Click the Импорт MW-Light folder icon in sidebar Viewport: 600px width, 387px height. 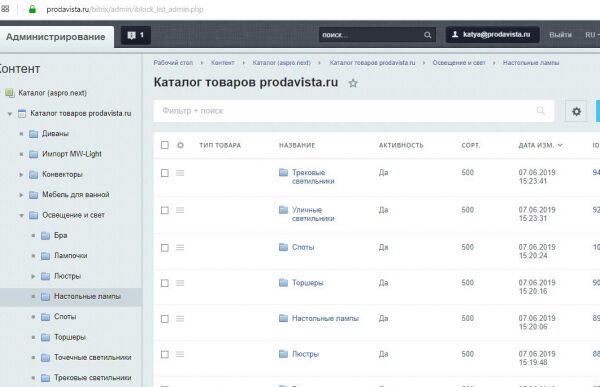pyautogui.click(x=34, y=154)
